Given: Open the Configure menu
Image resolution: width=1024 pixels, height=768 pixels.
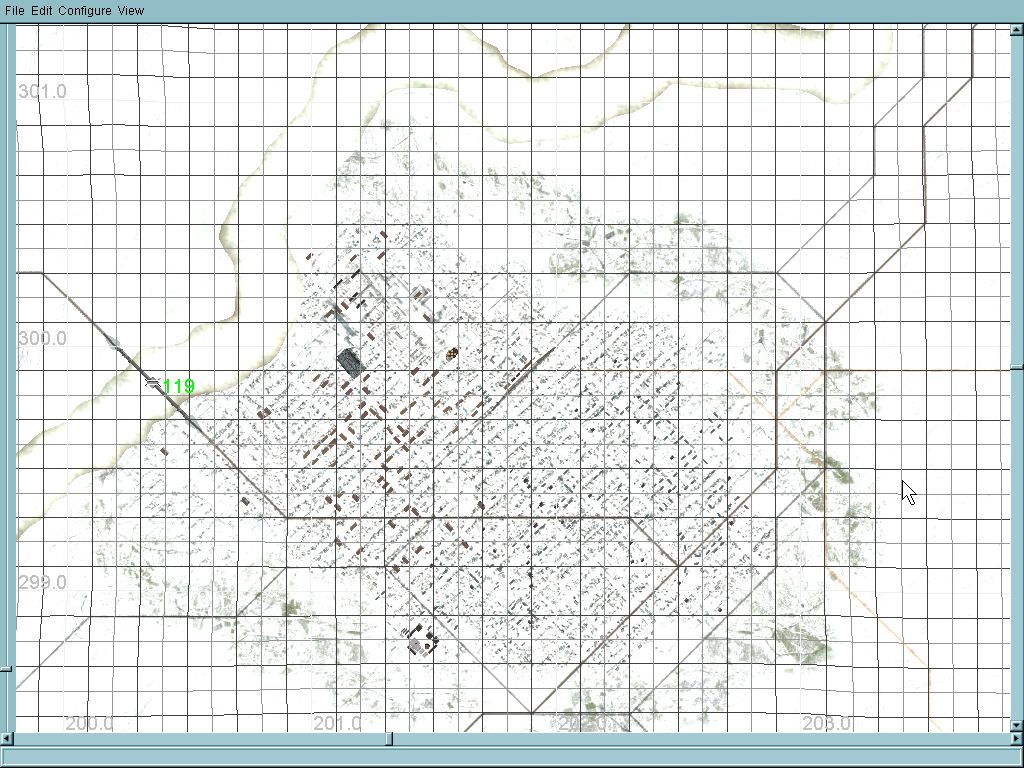Looking at the screenshot, I should click(85, 10).
